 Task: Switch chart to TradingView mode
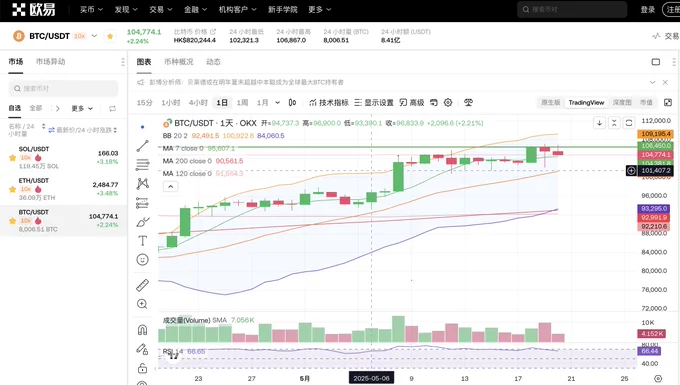(586, 102)
